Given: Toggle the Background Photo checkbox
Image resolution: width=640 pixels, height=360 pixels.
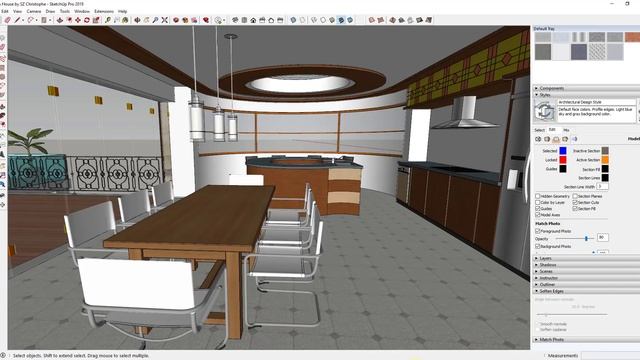Looking at the screenshot, I should point(538,246).
